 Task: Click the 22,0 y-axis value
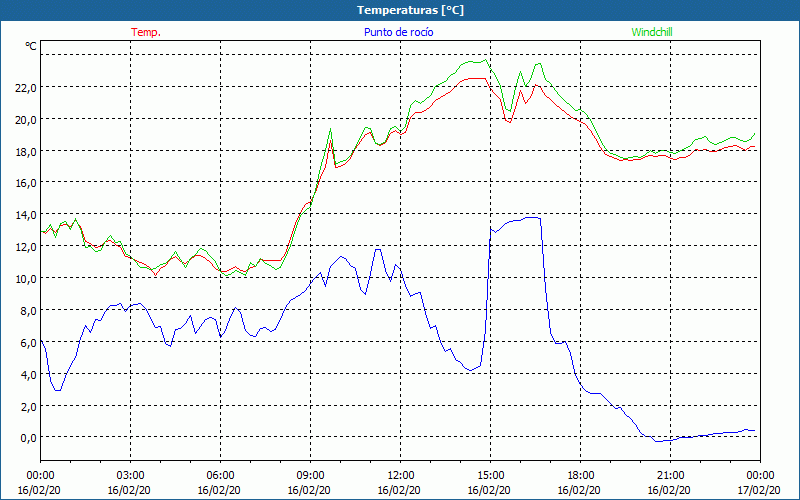[26, 88]
